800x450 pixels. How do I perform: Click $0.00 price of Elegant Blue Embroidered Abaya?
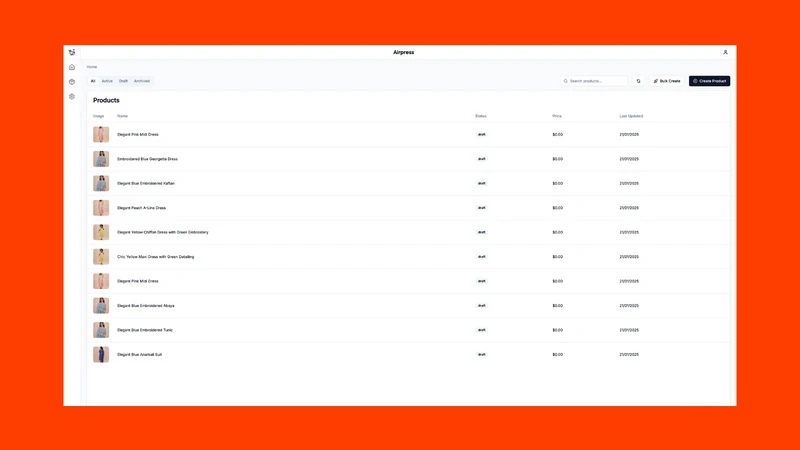[557, 306]
